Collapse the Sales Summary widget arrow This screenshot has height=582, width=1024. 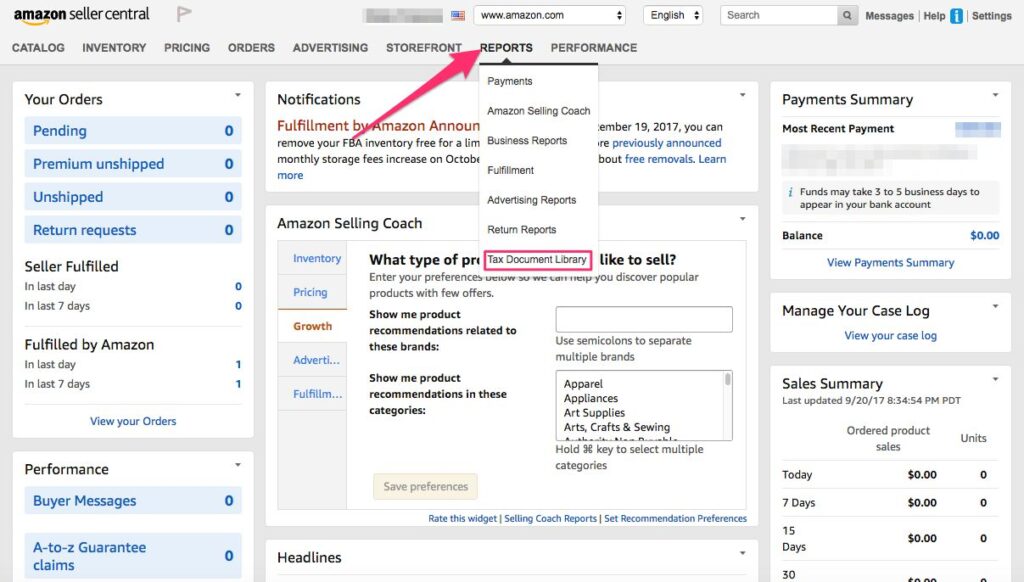(x=994, y=380)
